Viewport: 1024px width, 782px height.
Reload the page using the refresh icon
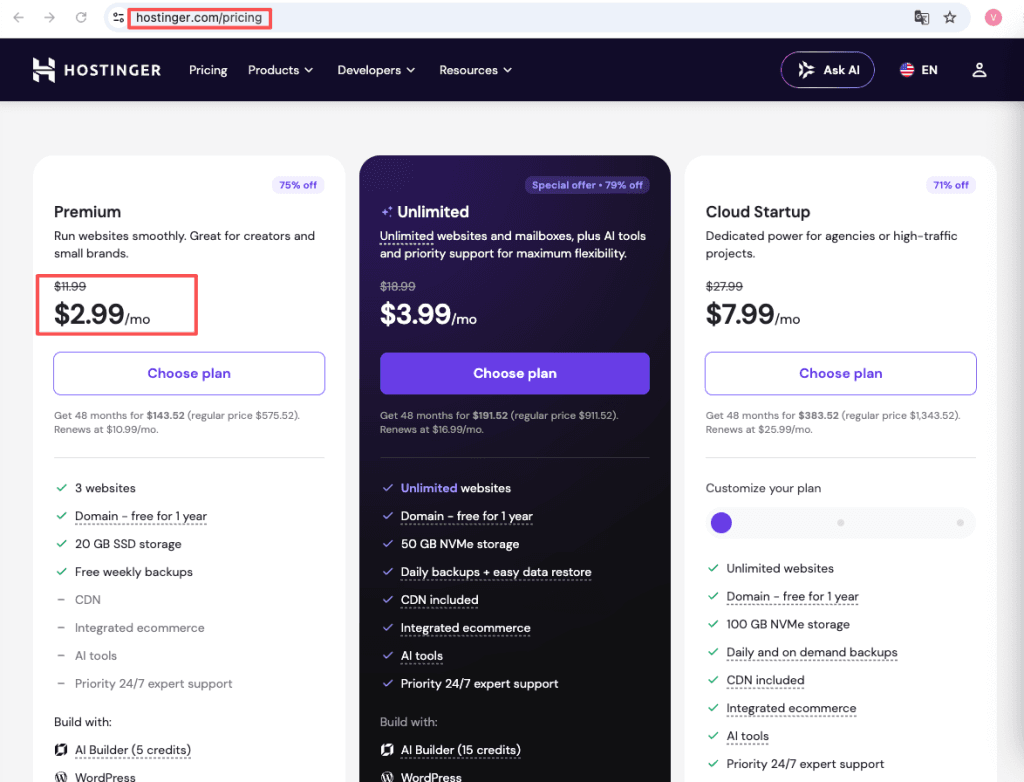click(x=81, y=18)
